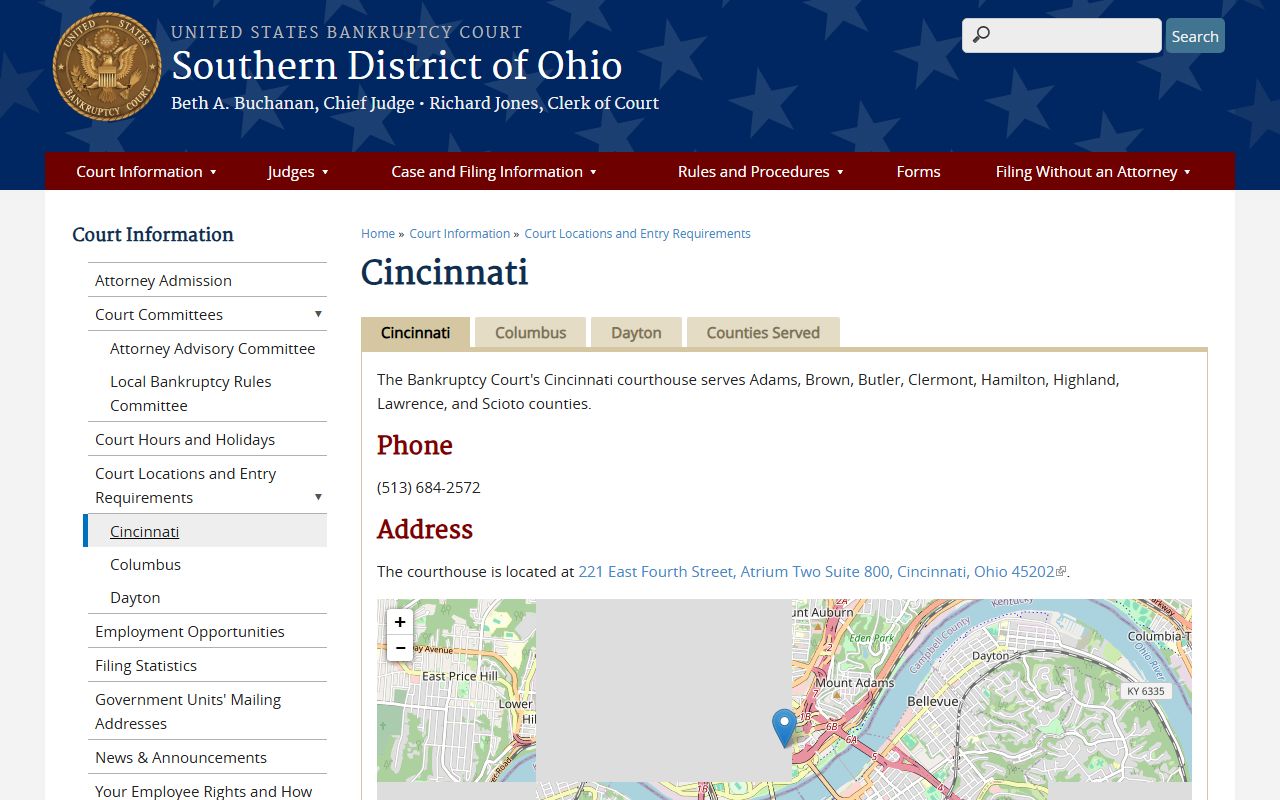
Task: Select Columbus in the sidebar
Action: pyautogui.click(x=145, y=564)
